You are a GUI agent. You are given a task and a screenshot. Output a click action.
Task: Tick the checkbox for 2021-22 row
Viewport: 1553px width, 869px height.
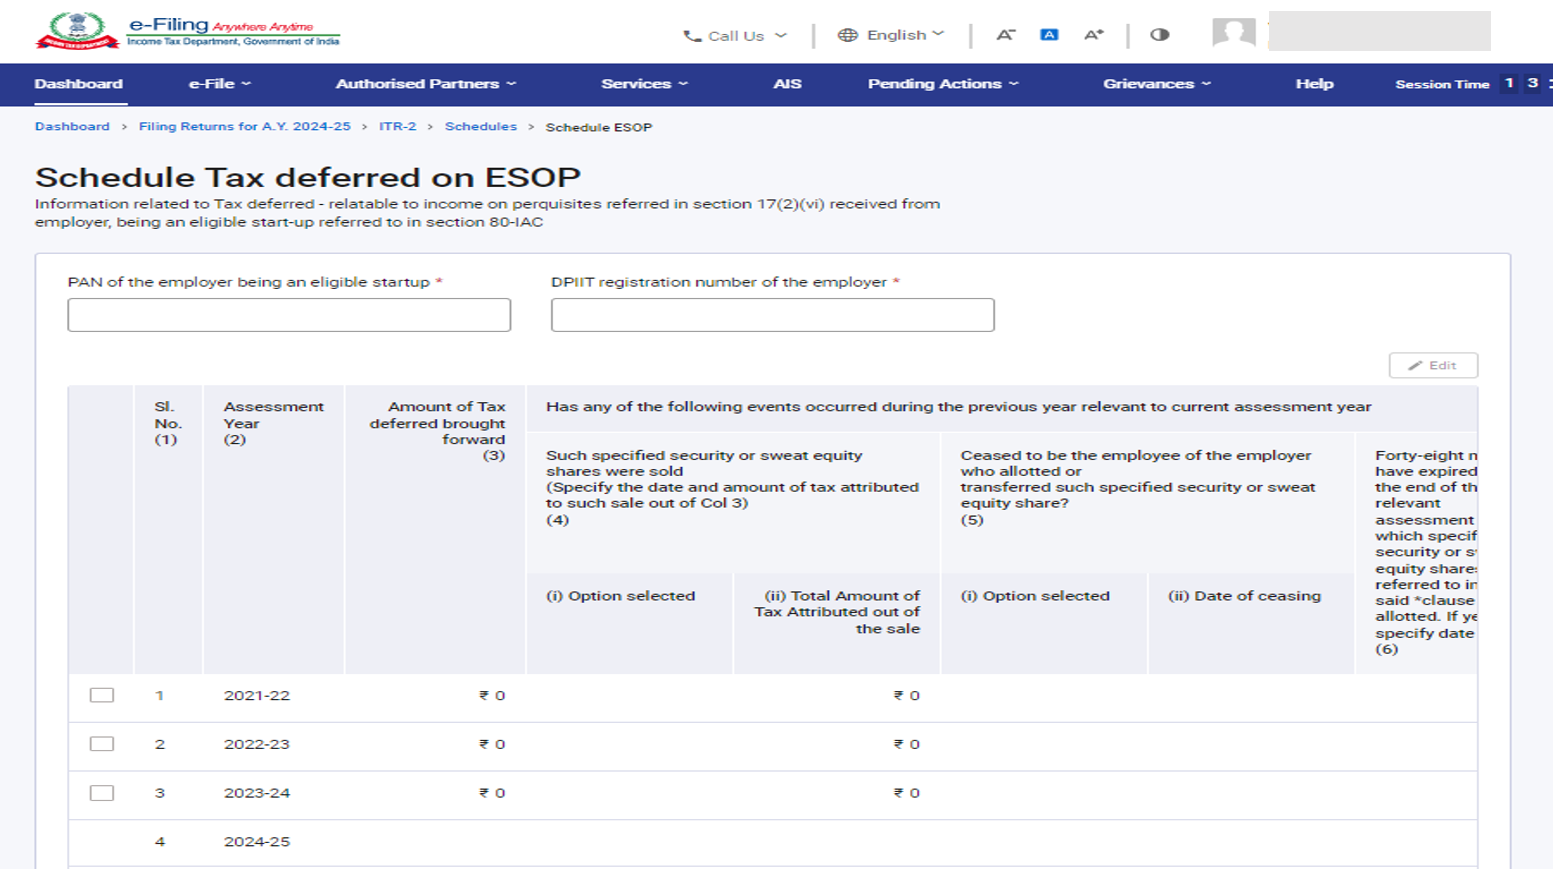(102, 695)
